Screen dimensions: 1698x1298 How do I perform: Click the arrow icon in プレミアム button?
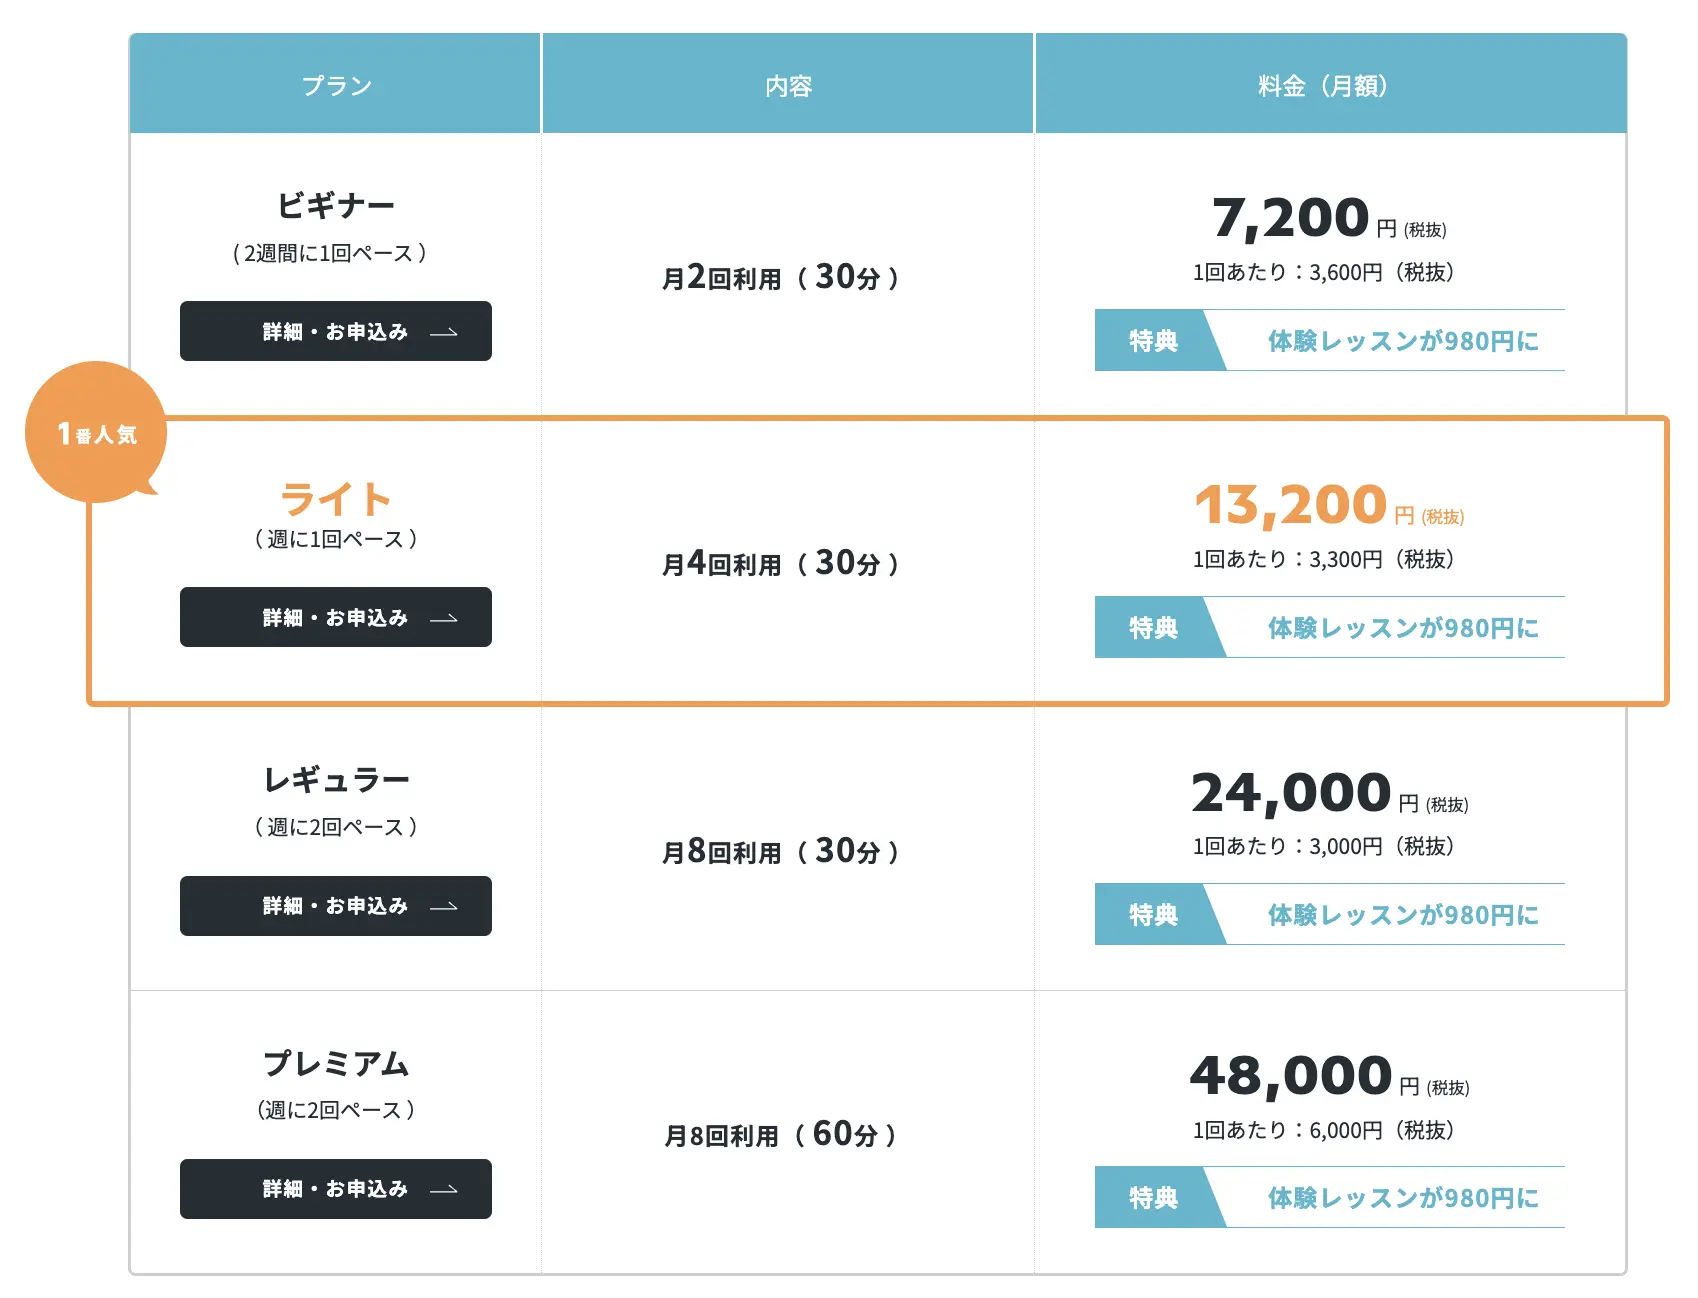(444, 1190)
